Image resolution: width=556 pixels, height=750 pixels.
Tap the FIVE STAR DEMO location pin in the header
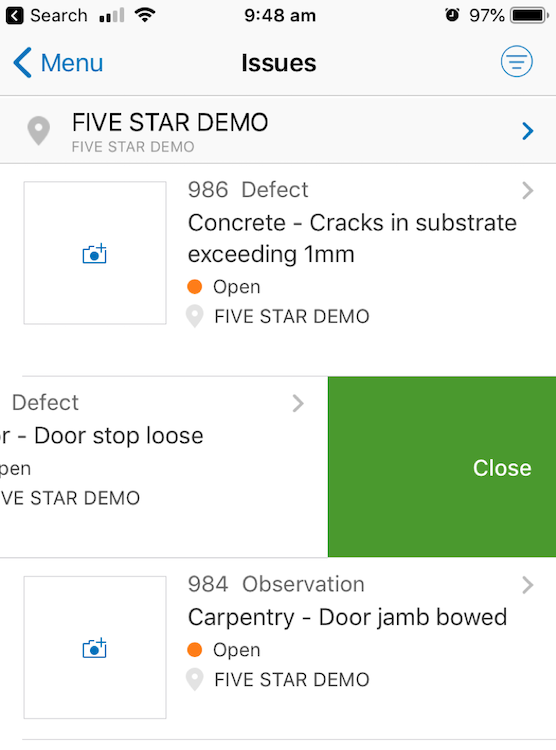39,131
